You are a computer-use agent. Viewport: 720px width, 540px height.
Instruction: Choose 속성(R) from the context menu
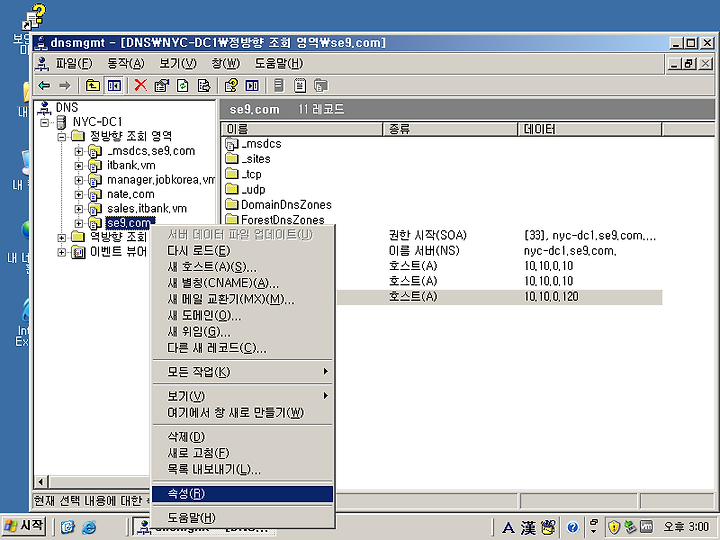[x=242, y=494]
